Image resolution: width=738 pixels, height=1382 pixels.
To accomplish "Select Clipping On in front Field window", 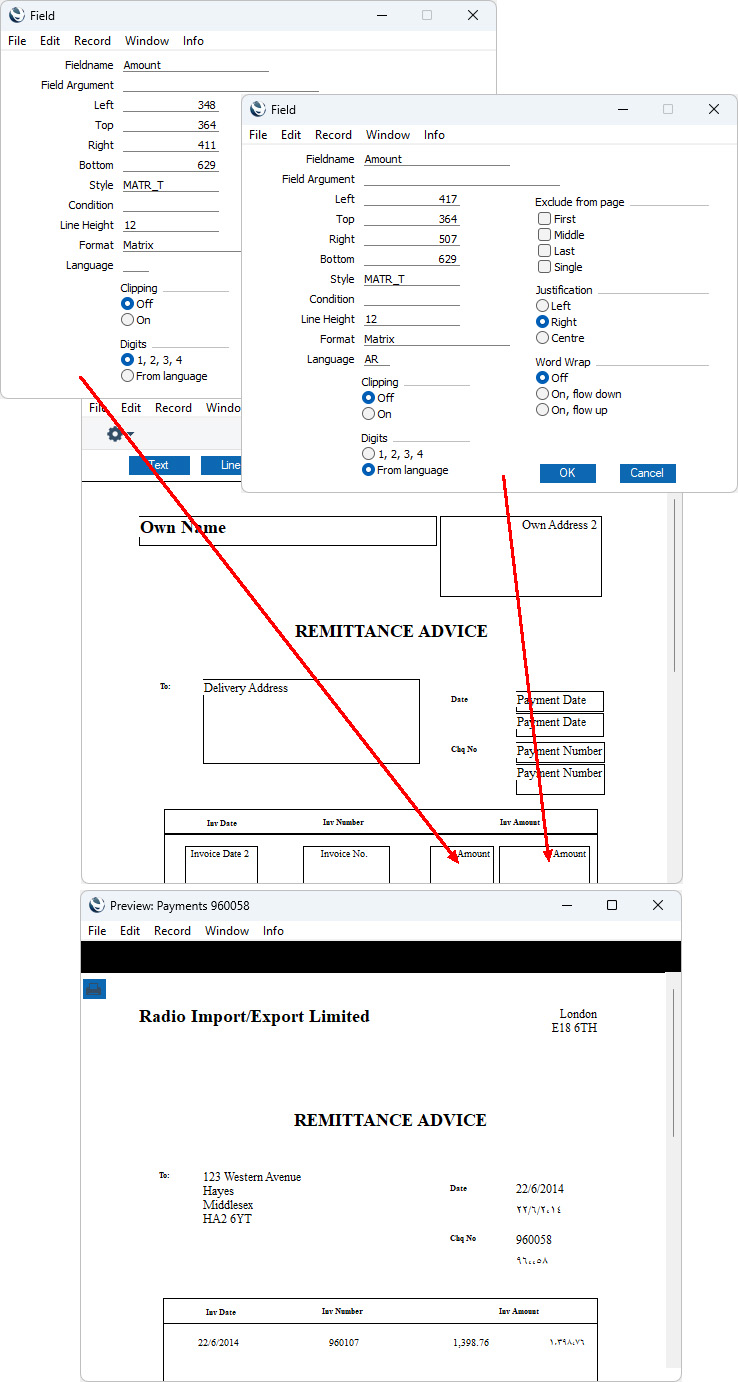I will pos(369,414).
